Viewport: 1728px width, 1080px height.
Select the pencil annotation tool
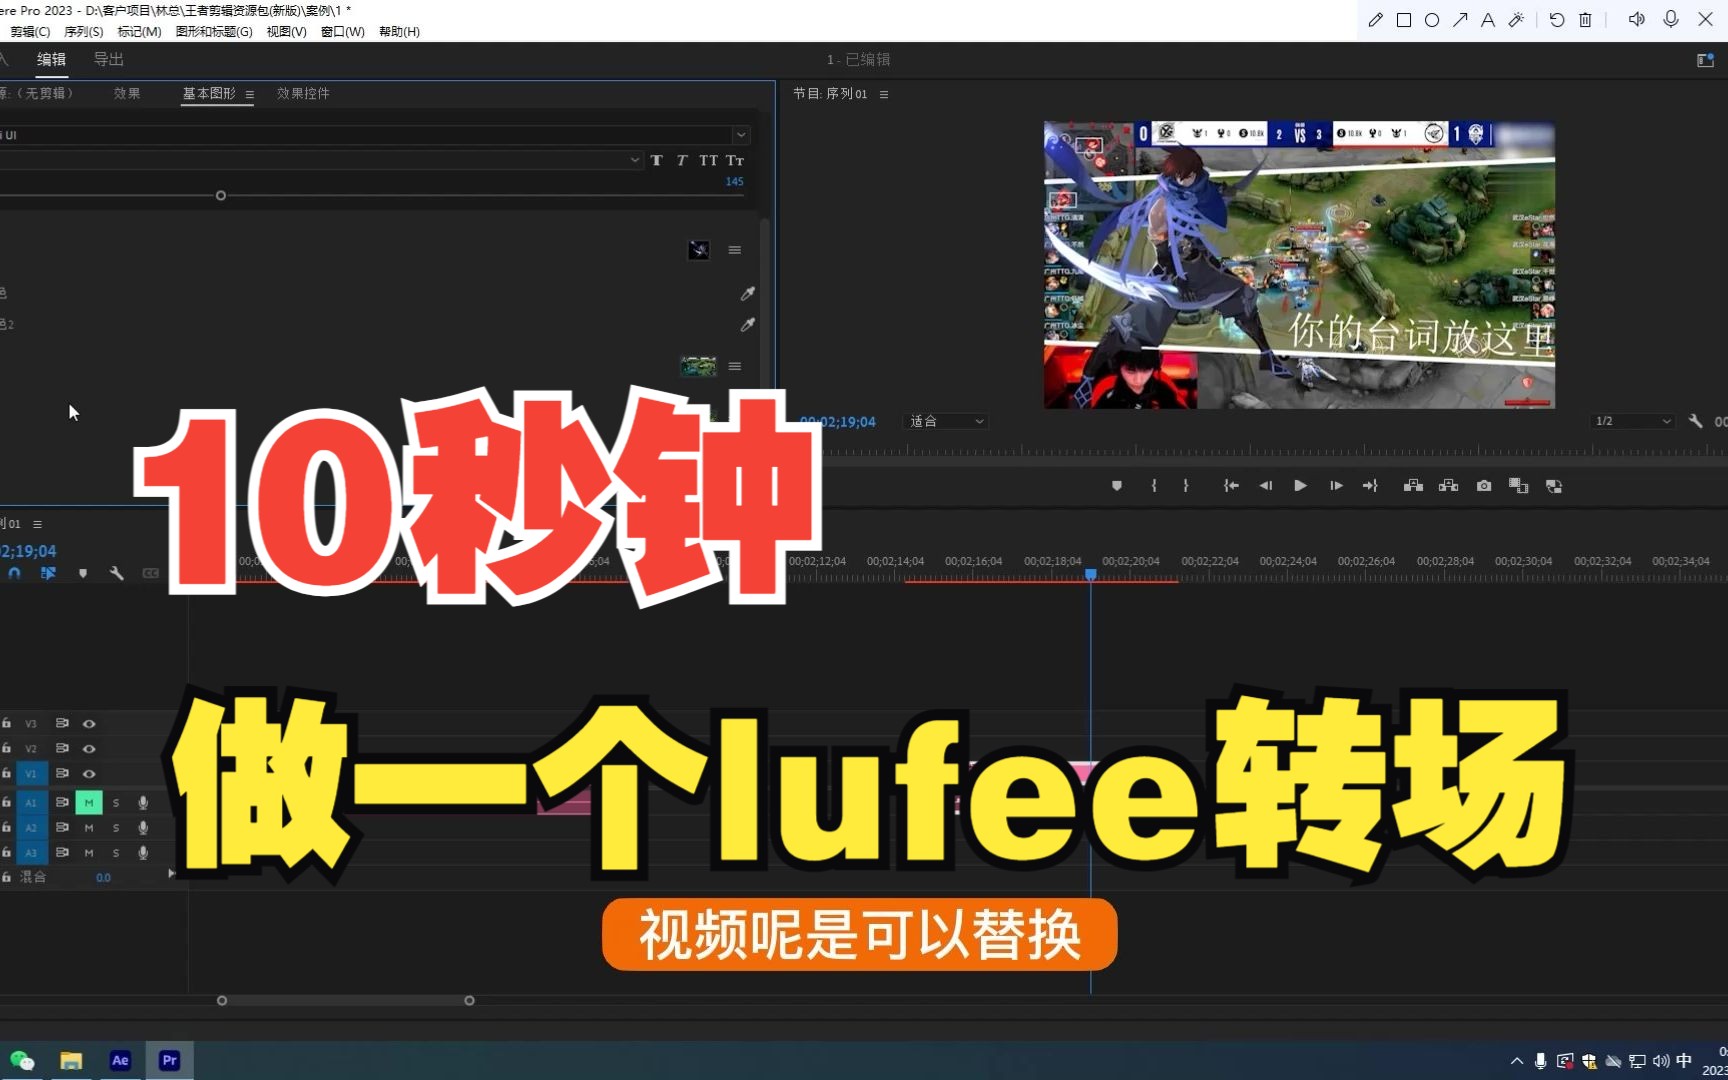1375,20
